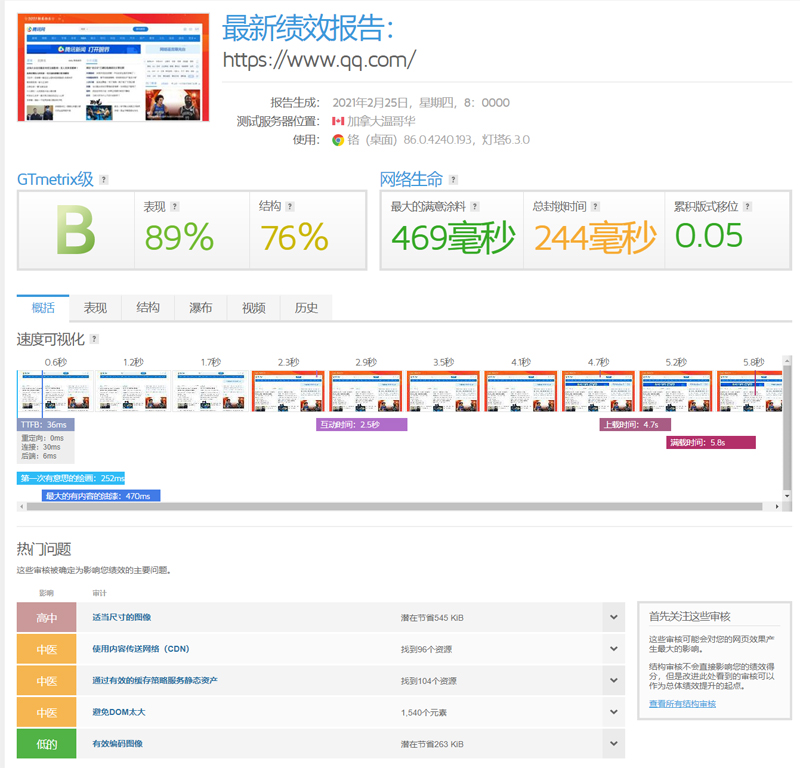Click help icon beside 总封锁时间

point(595,207)
